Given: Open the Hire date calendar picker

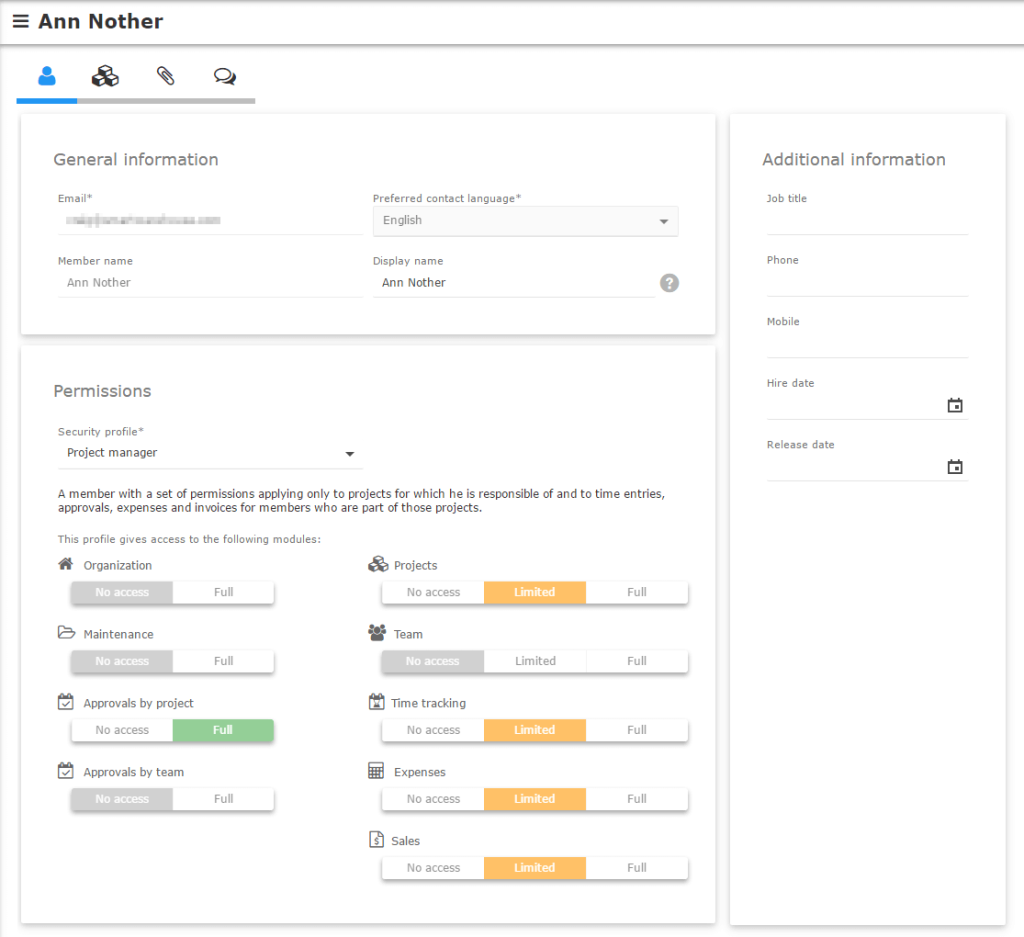Looking at the screenshot, I should (955, 405).
